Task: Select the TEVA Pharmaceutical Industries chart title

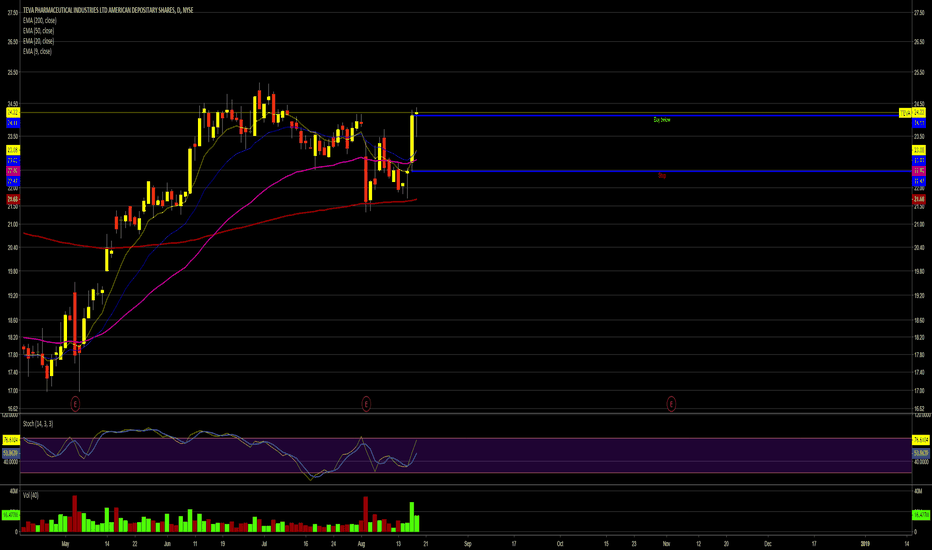Action: [x=108, y=10]
